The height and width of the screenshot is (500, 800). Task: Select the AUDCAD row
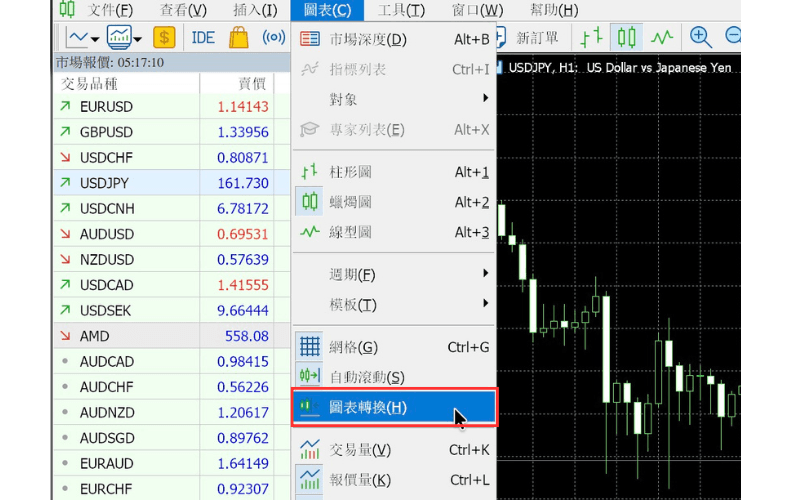coord(172,362)
